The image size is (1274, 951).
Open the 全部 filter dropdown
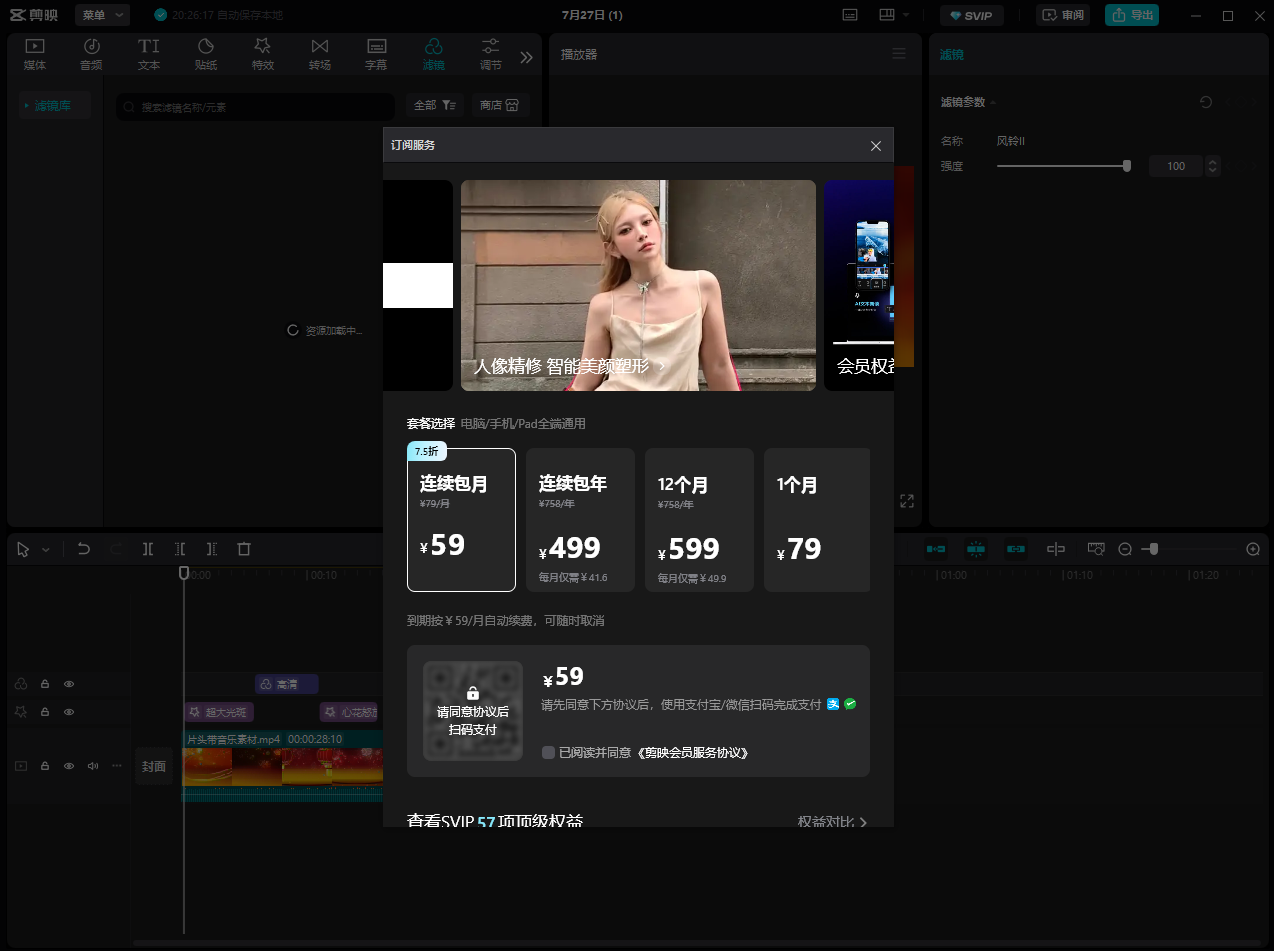pyautogui.click(x=435, y=105)
